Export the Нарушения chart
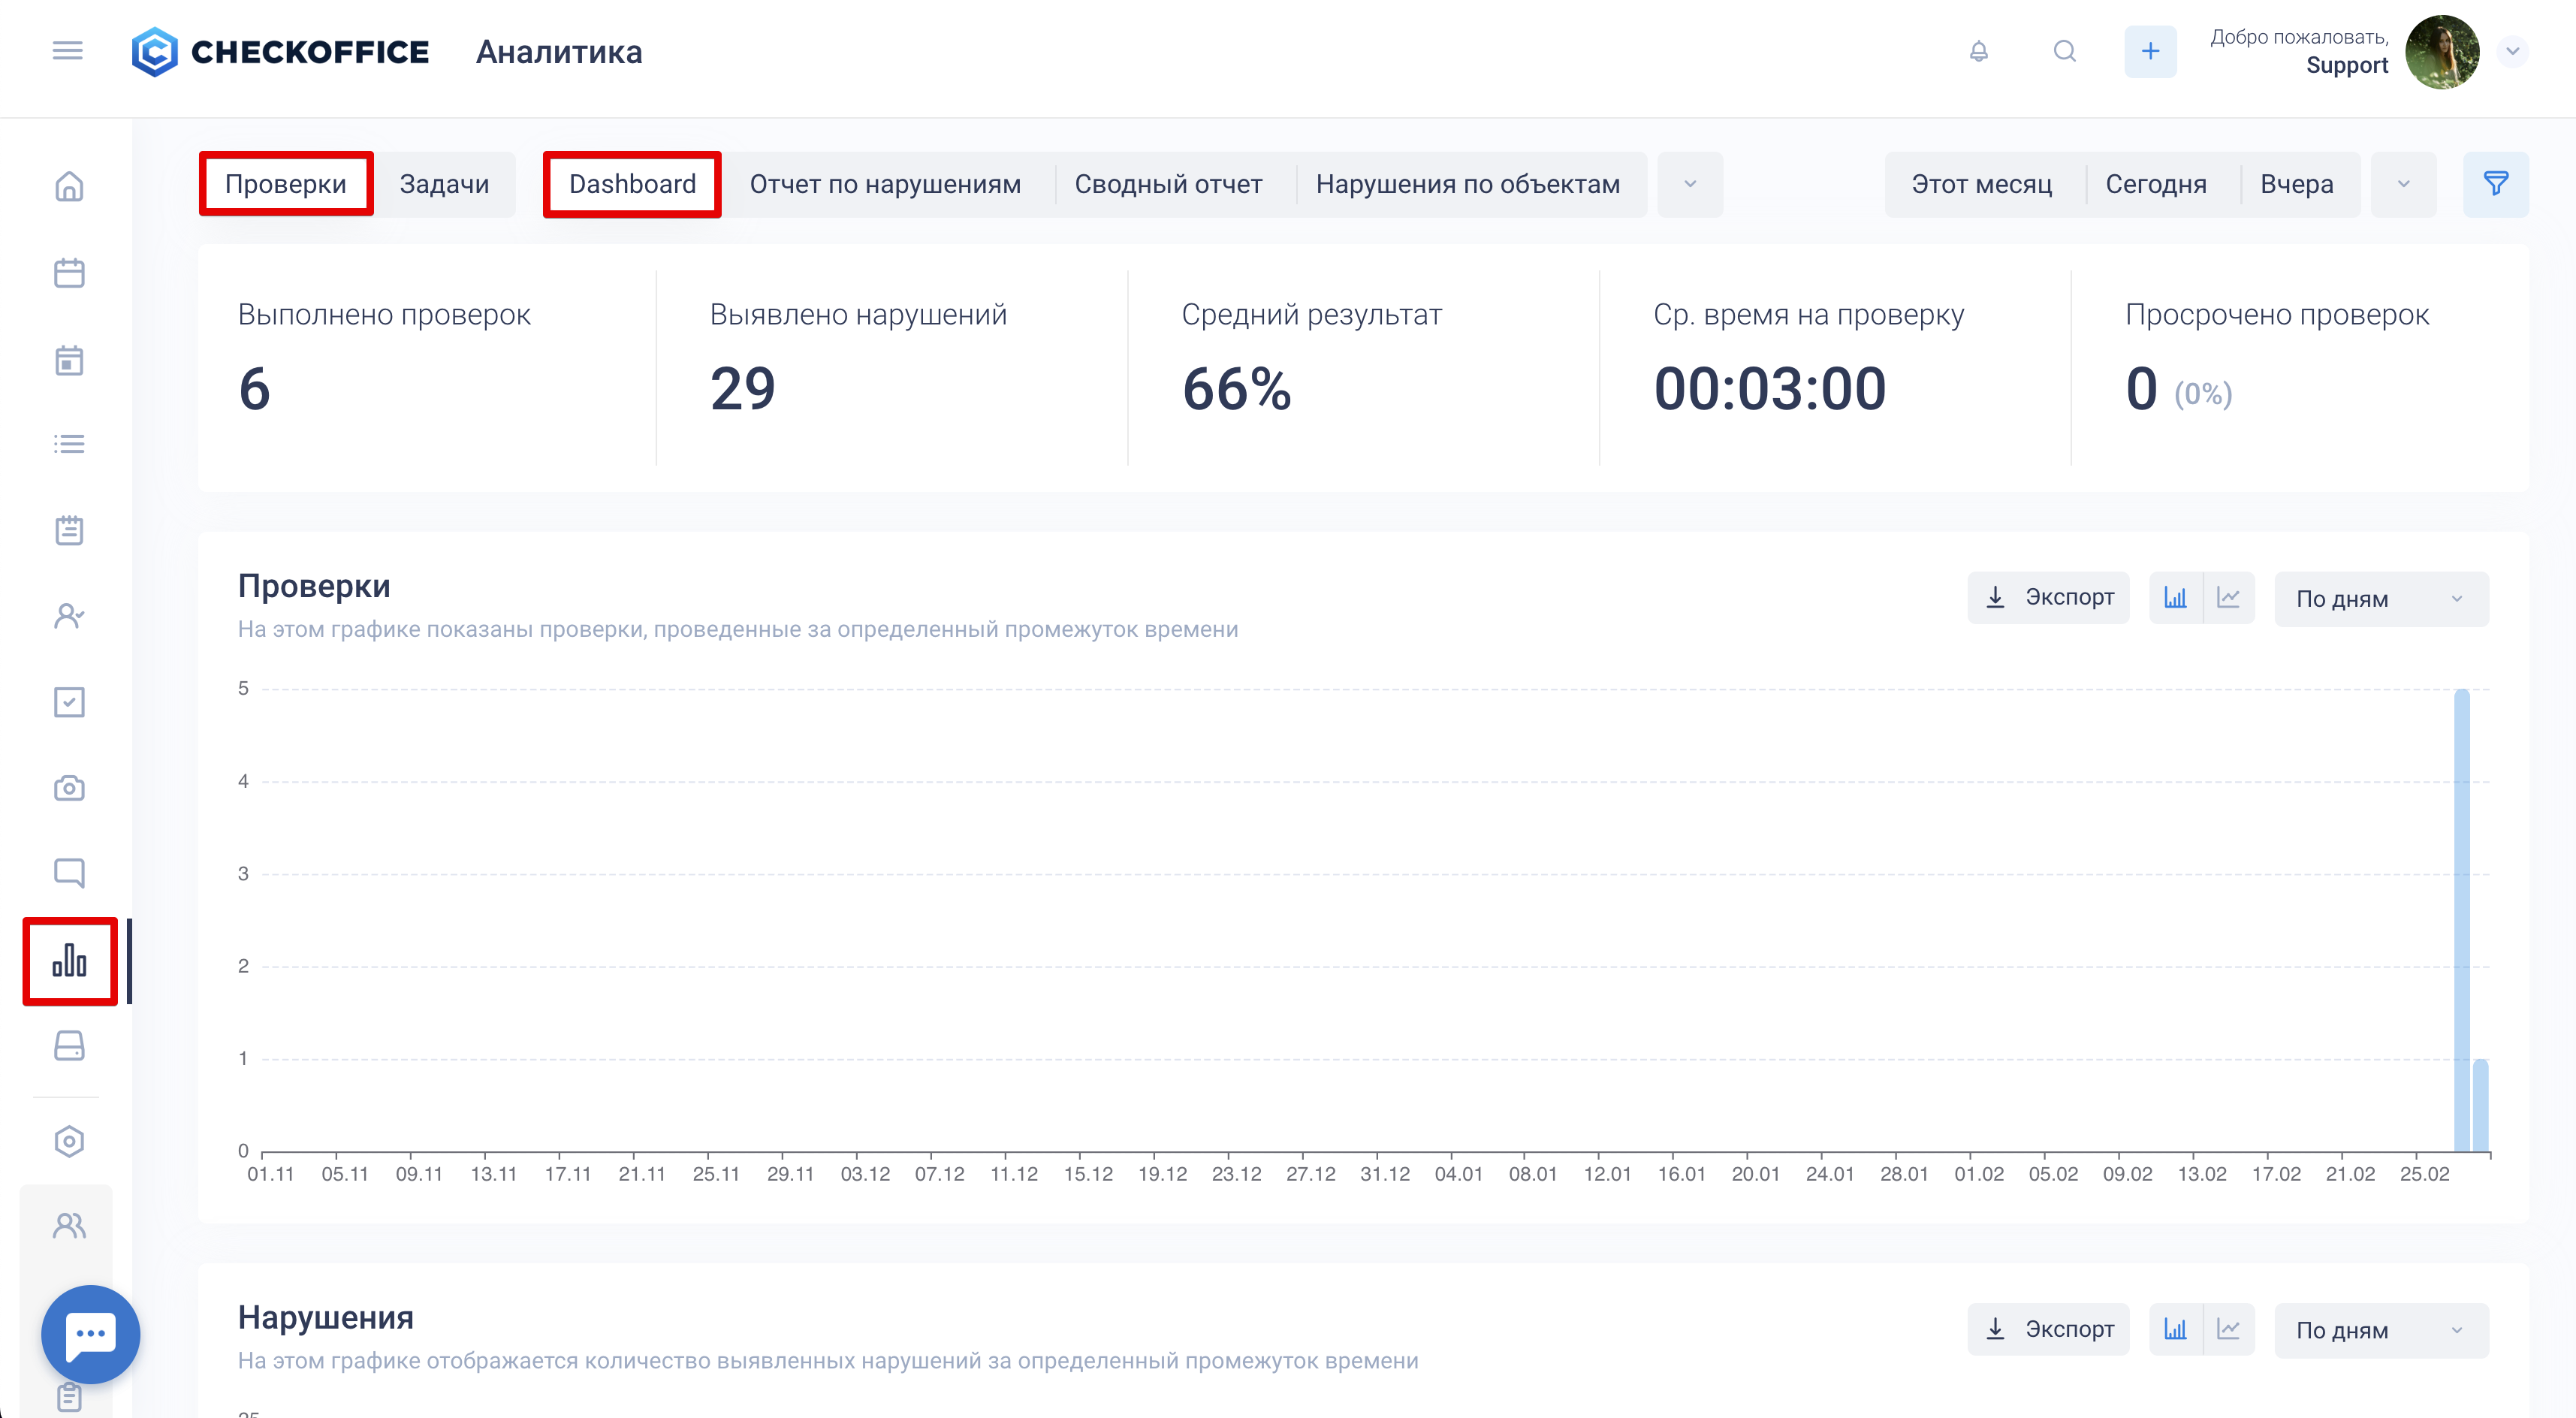 (x=2049, y=1329)
